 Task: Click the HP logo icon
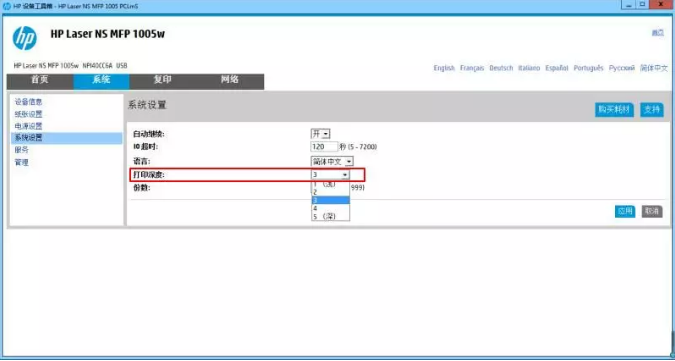click(x=25, y=38)
